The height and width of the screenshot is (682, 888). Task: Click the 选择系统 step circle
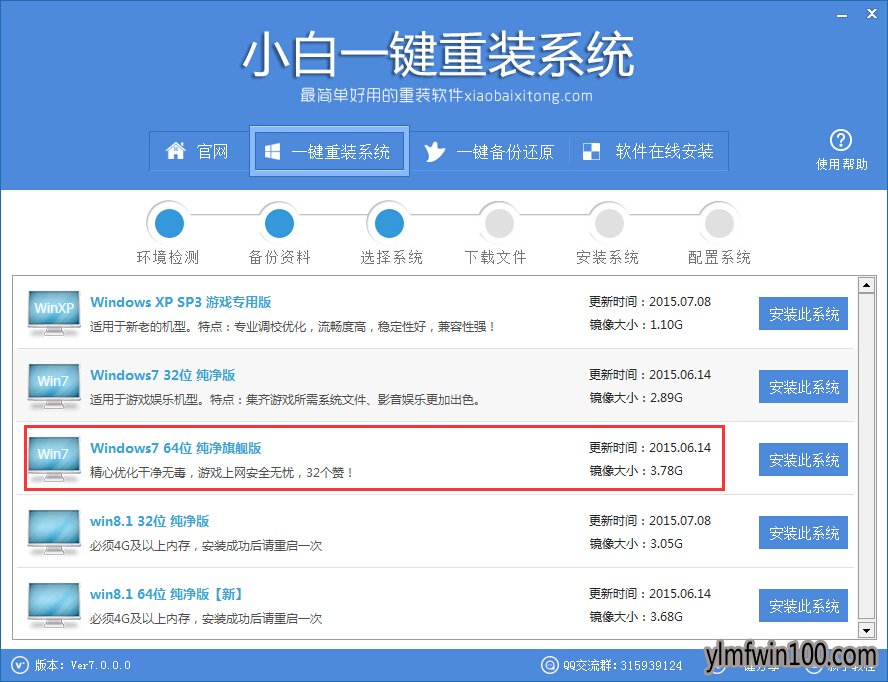389,223
